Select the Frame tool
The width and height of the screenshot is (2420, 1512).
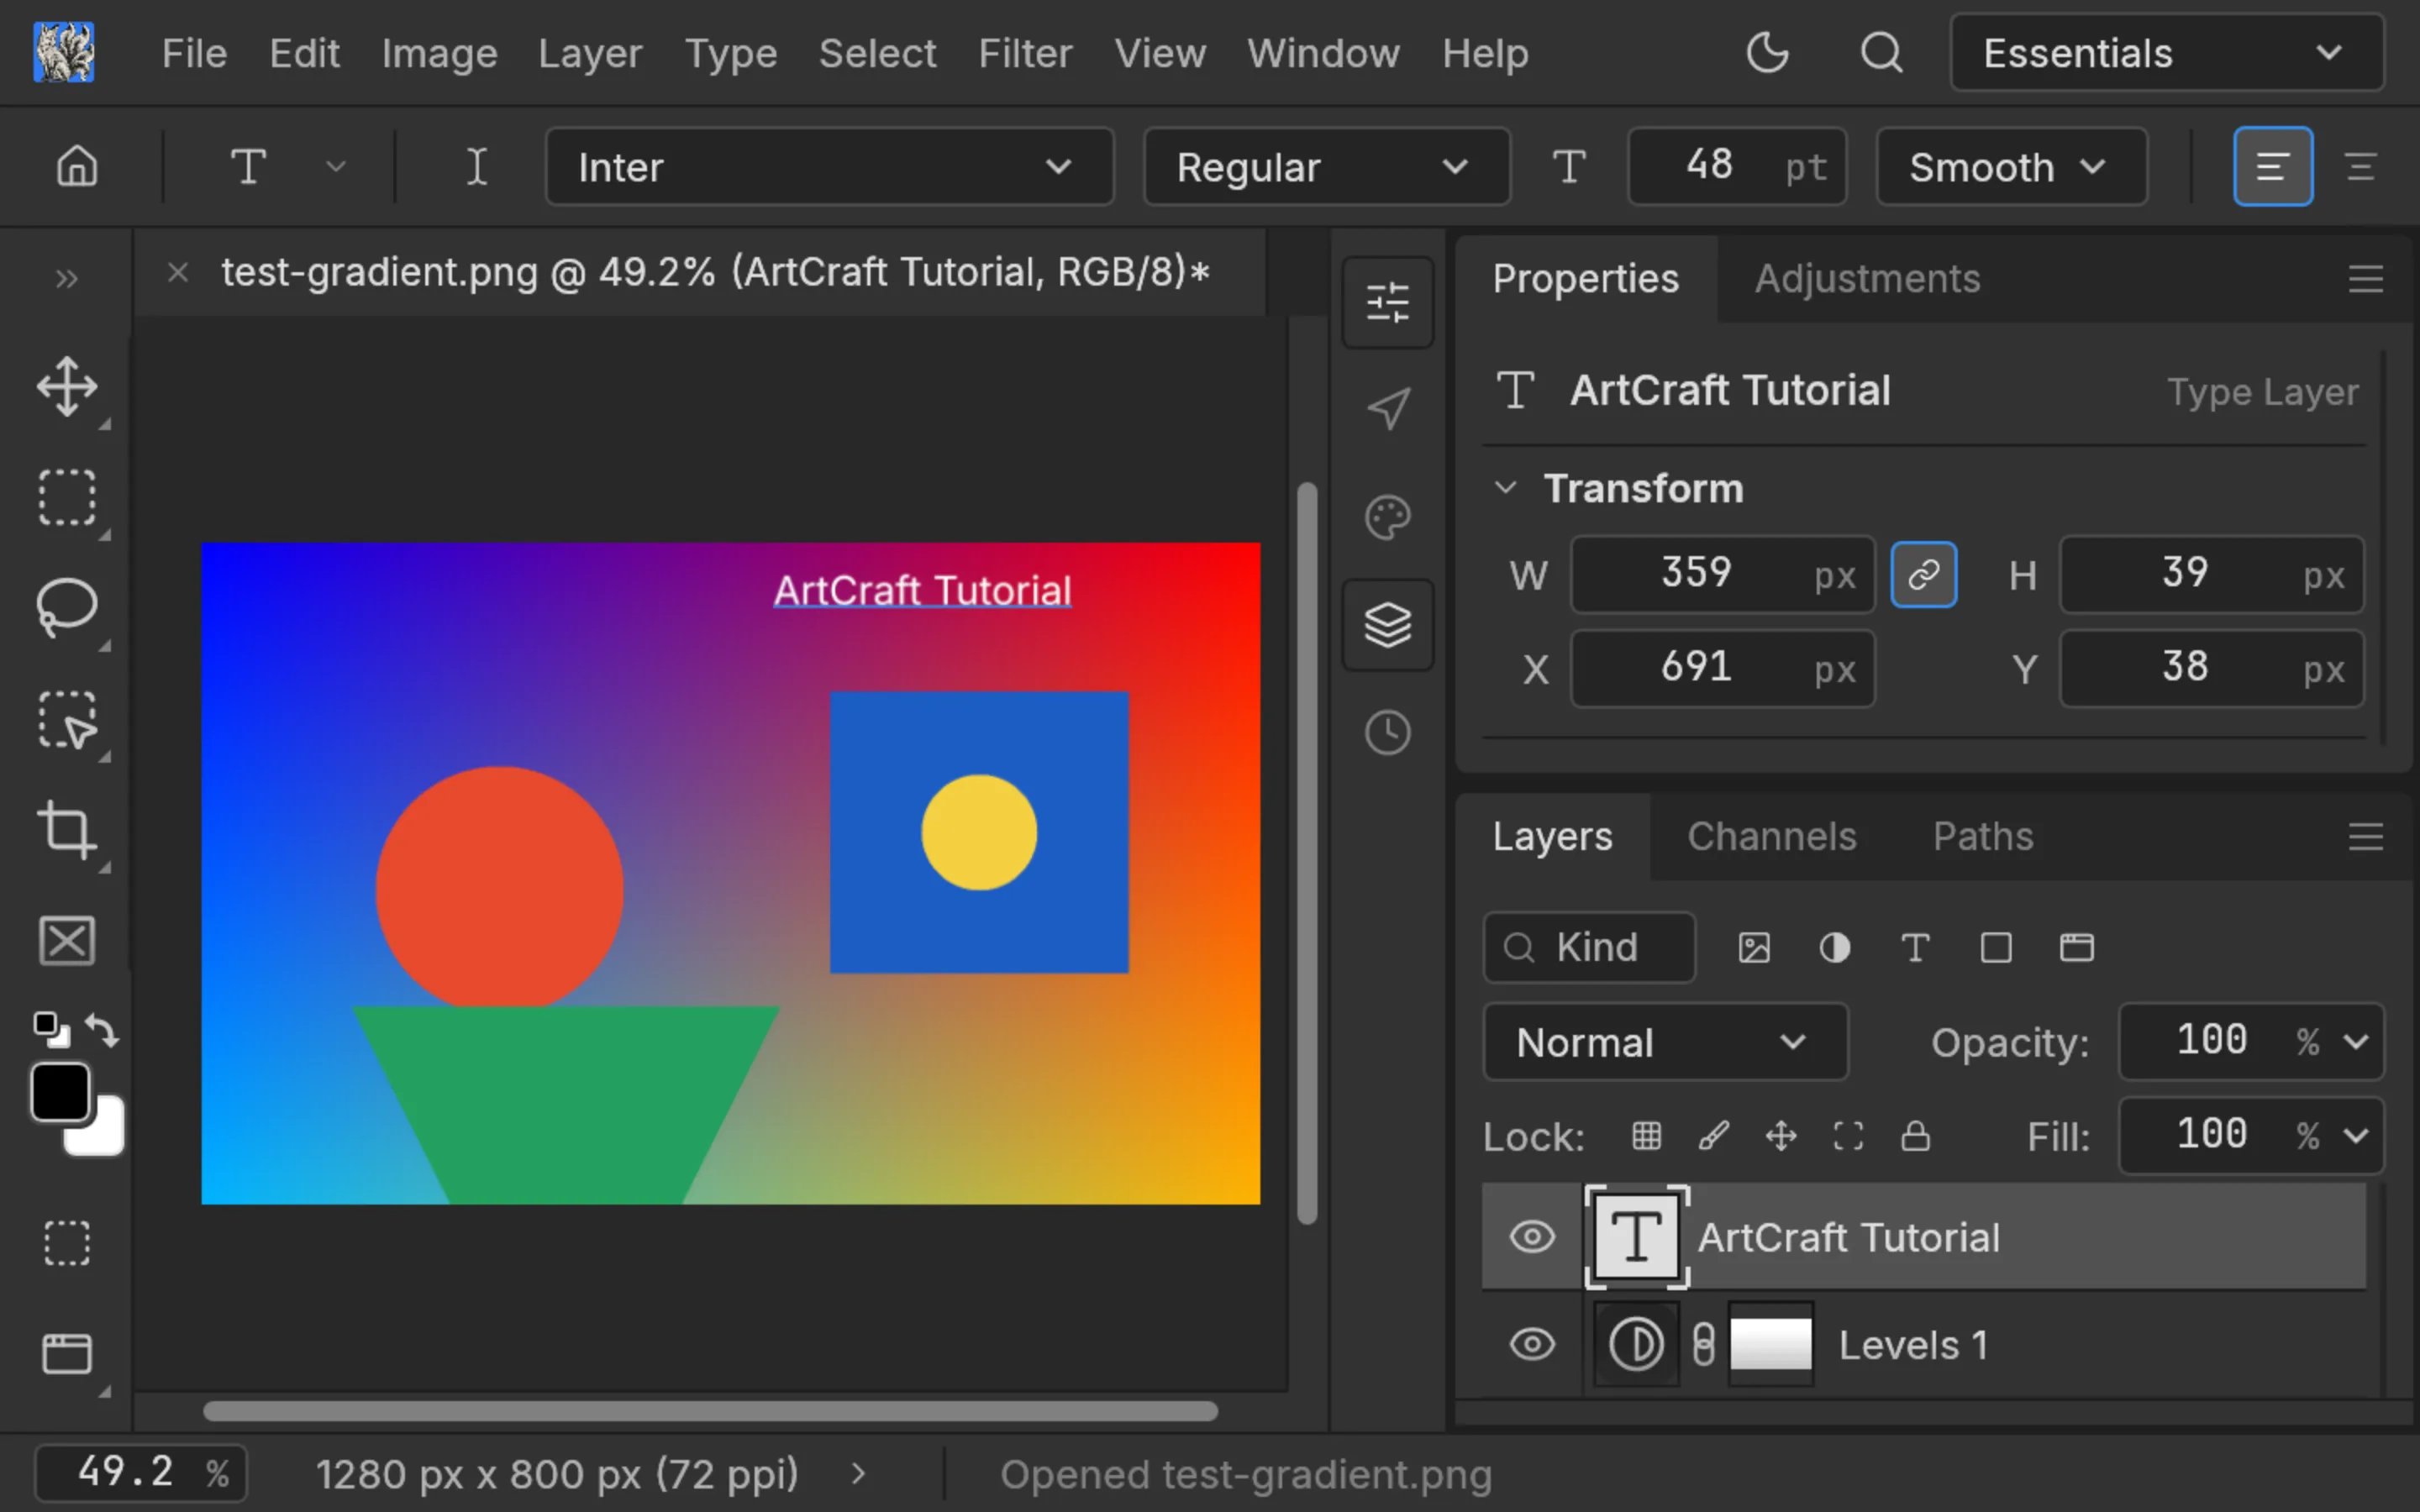(x=67, y=941)
